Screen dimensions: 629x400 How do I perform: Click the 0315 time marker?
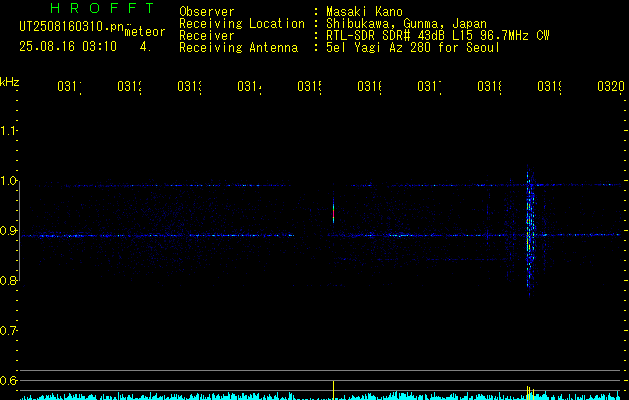coord(310,86)
